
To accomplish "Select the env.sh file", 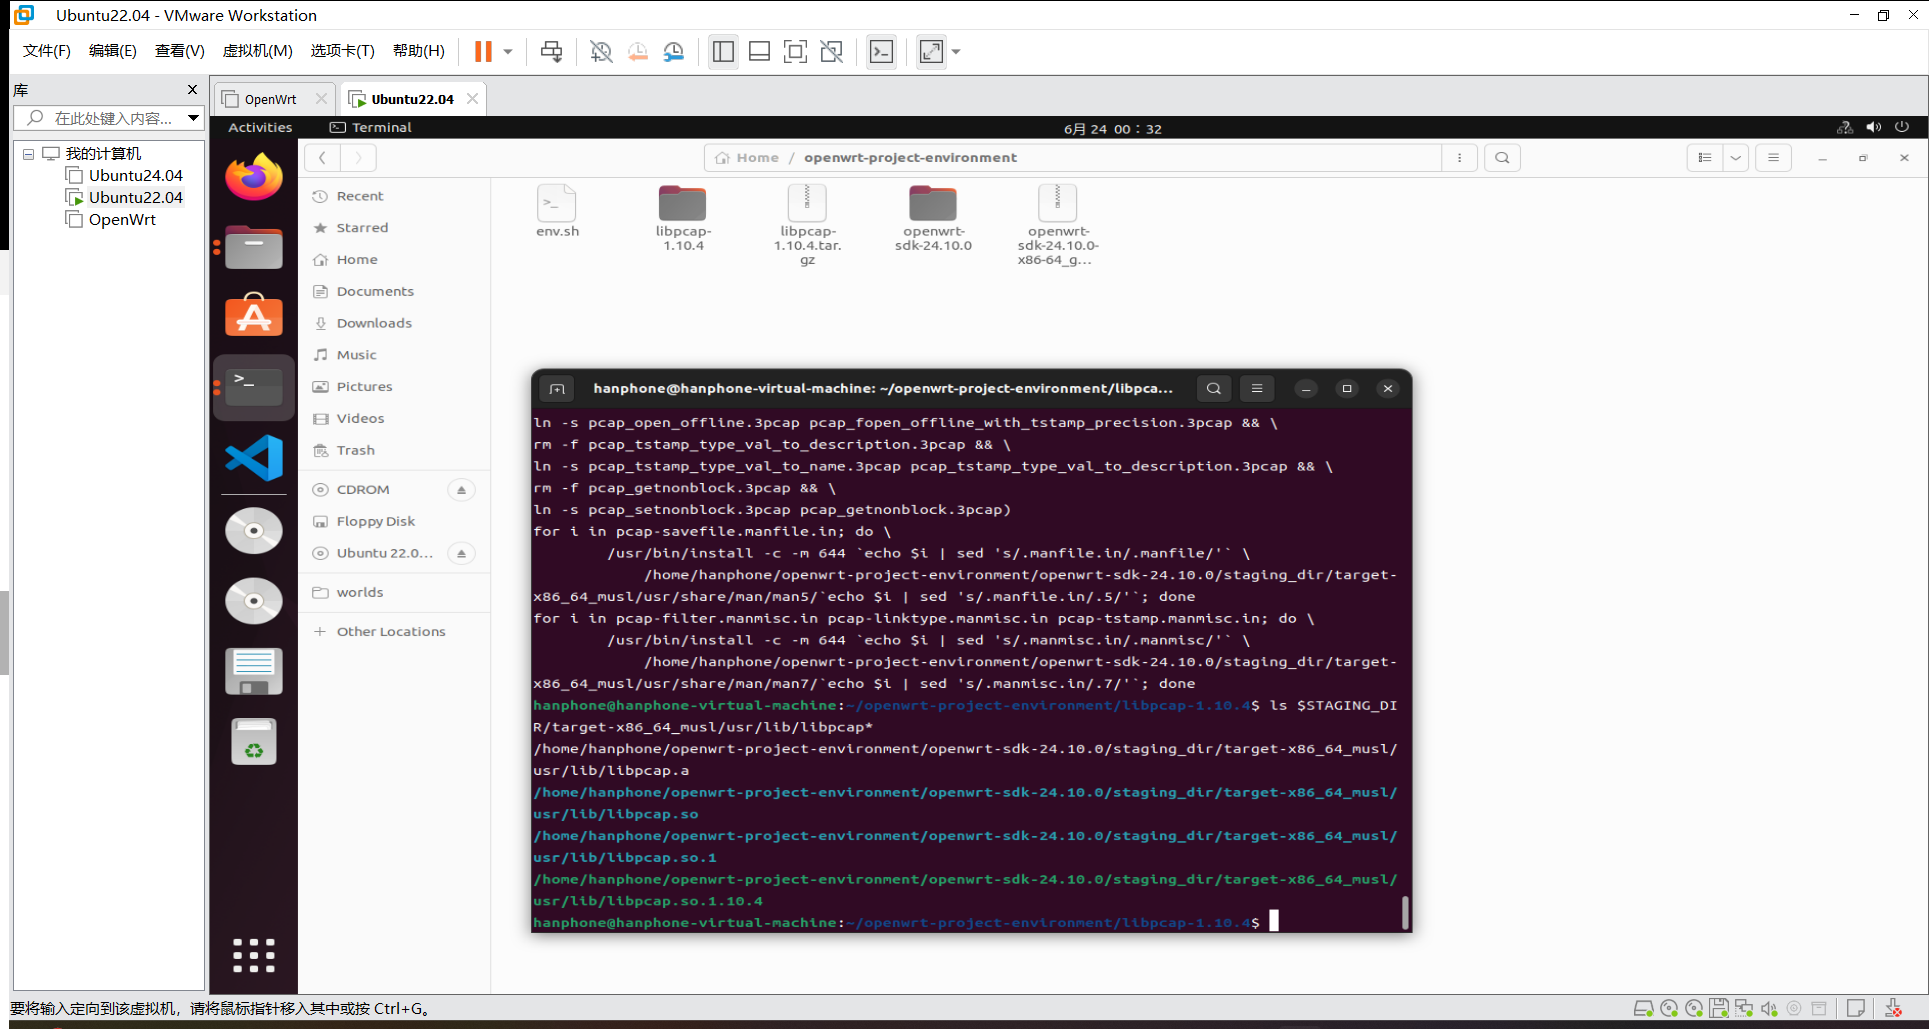I will click(557, 211).
